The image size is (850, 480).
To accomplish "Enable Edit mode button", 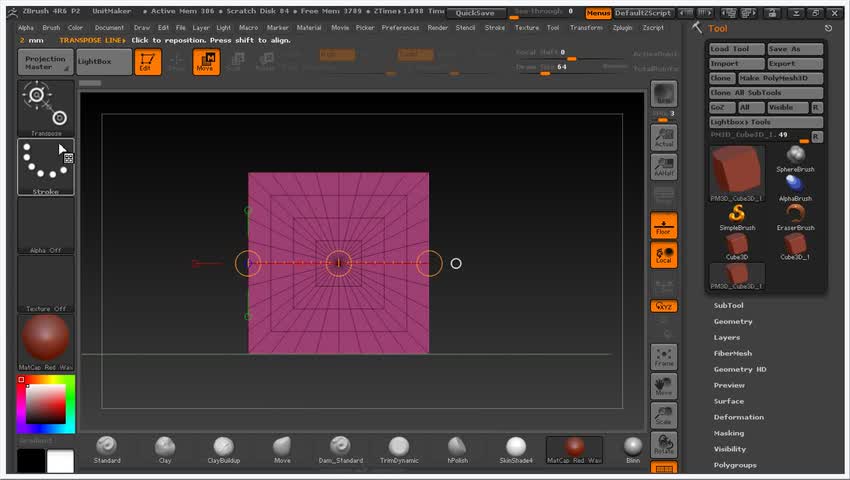I will click(x=147, y=62).
